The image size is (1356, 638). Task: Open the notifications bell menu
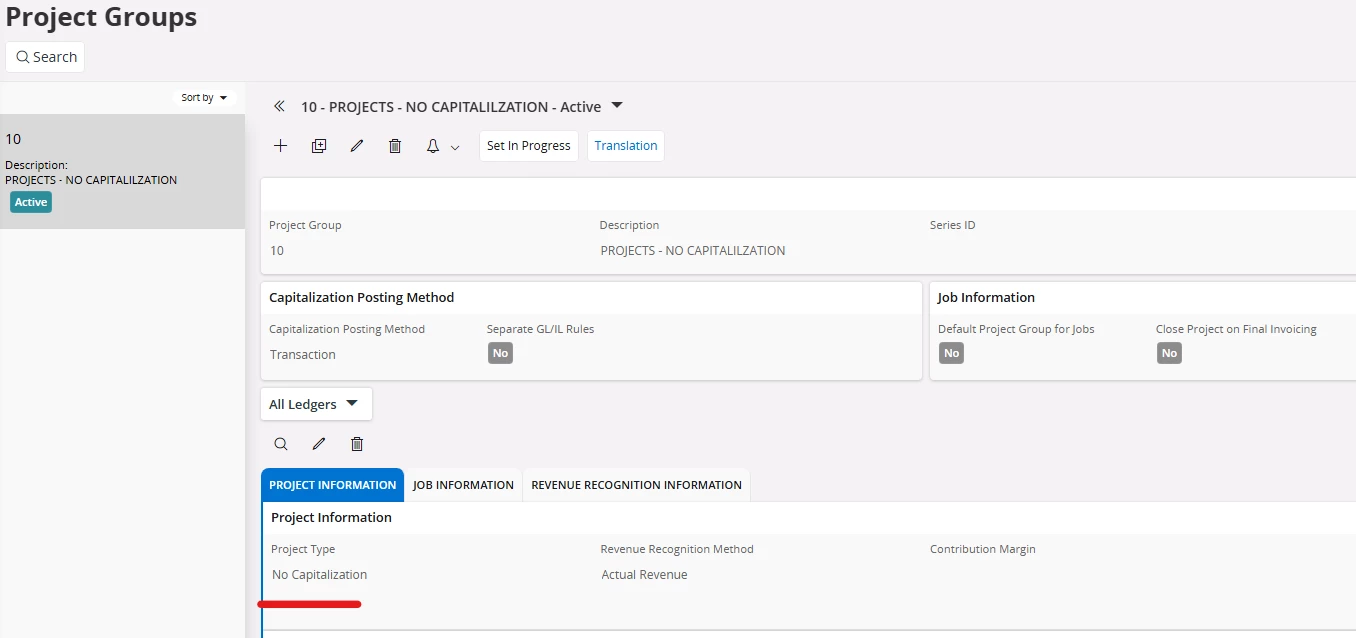pyautogui.click(x=442, y=146)
